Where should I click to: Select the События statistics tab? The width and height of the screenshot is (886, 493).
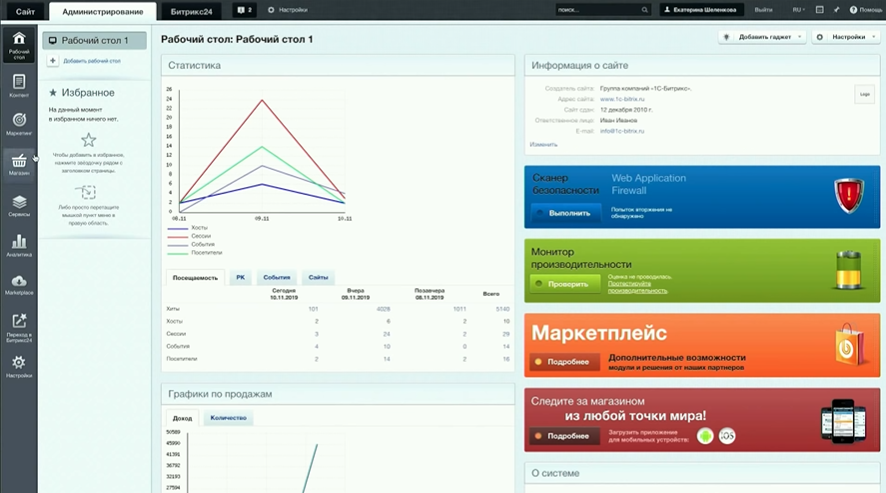[x=276, y=277]
